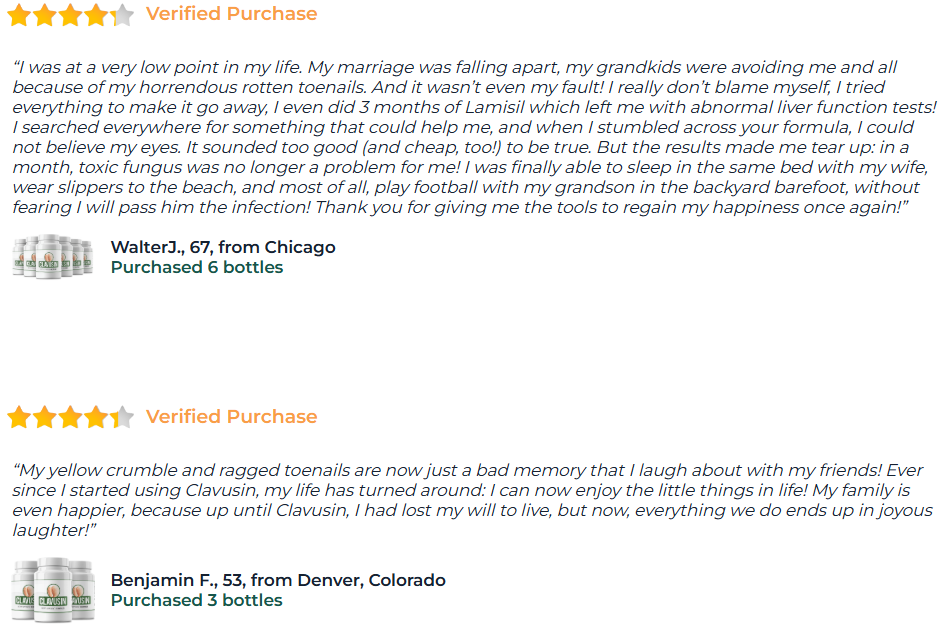Click the "Purchased 6 bottles" text
This screenshot has height=626, width=938.
click(x=197, y=267)
